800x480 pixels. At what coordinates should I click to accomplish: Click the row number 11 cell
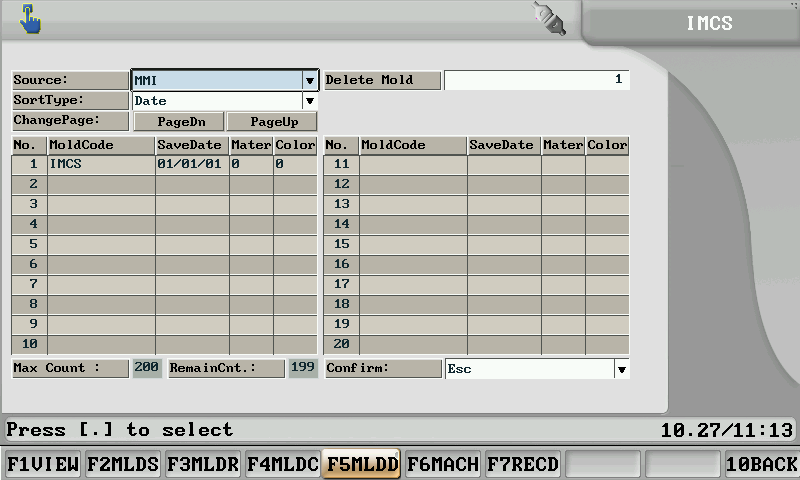[x=341, y=164]
